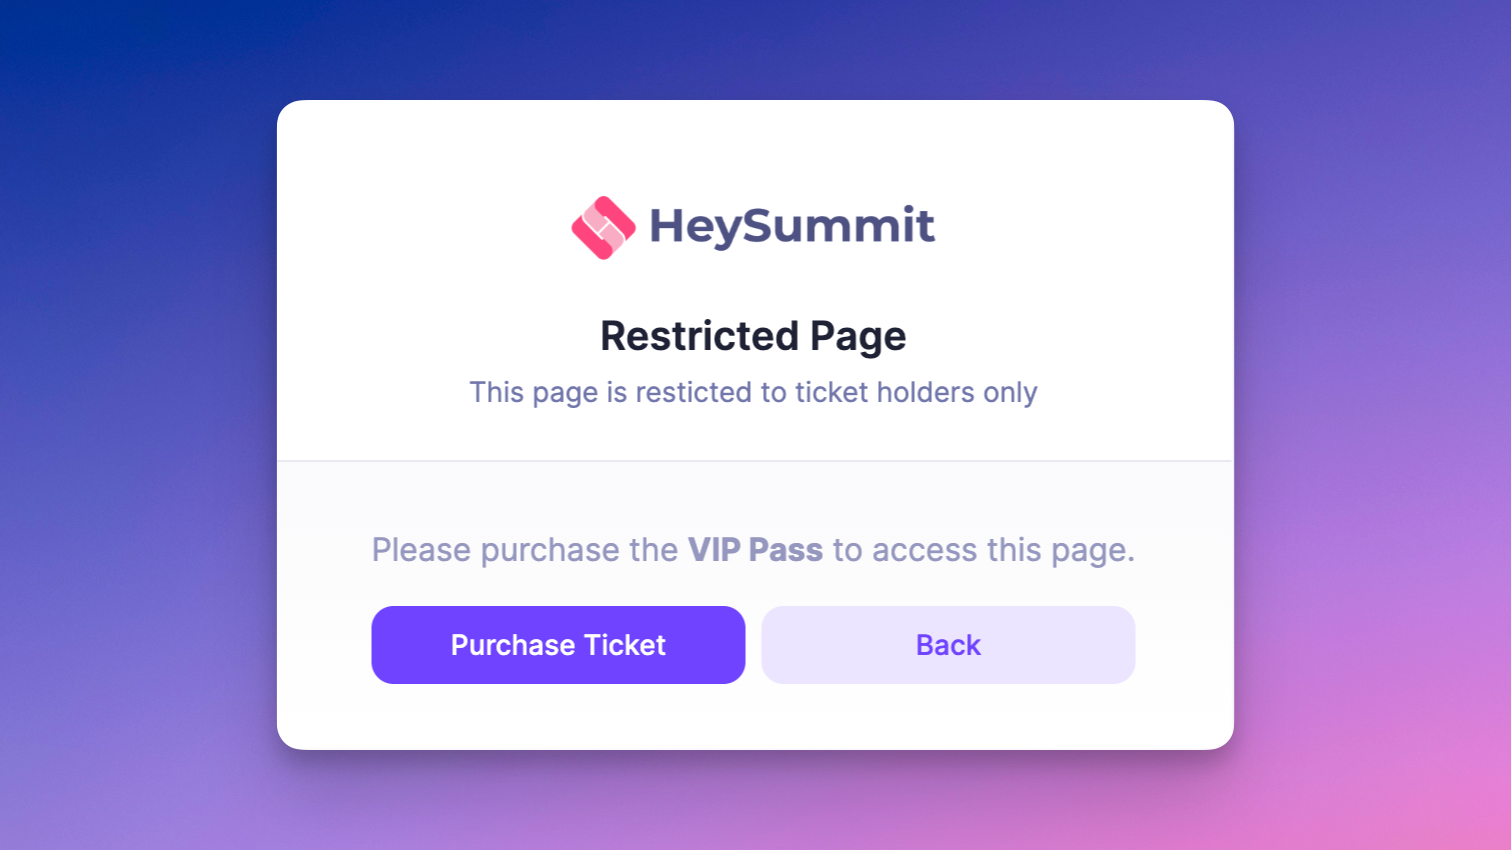Click the horizontal divider line in the card
The image size is (1511, 850).
tap(755, 461)
